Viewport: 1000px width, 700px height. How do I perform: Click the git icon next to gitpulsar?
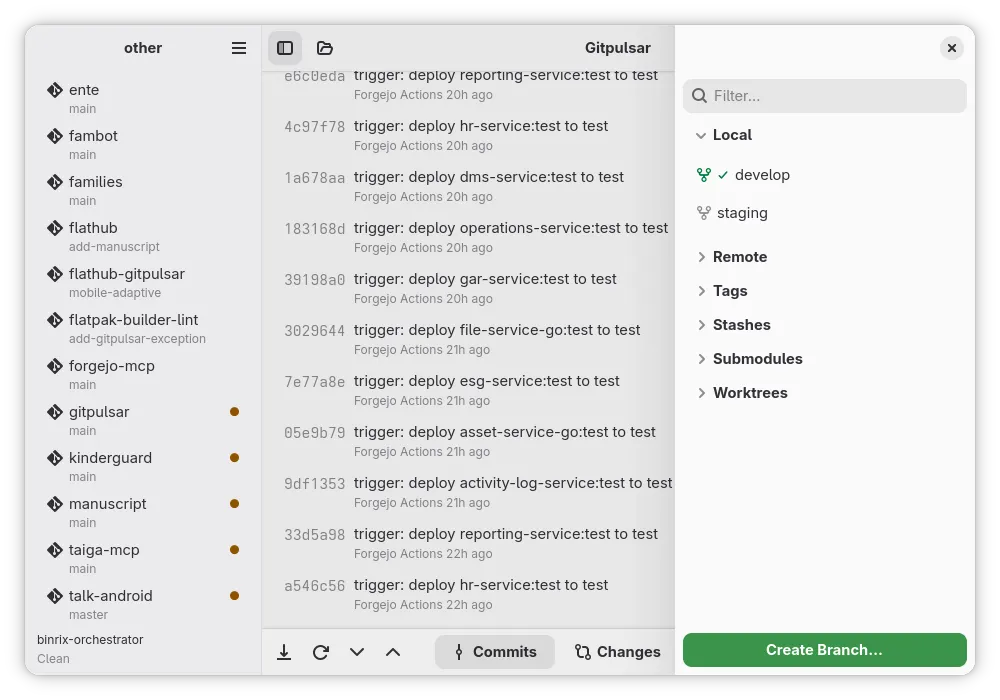click(55, 412)
